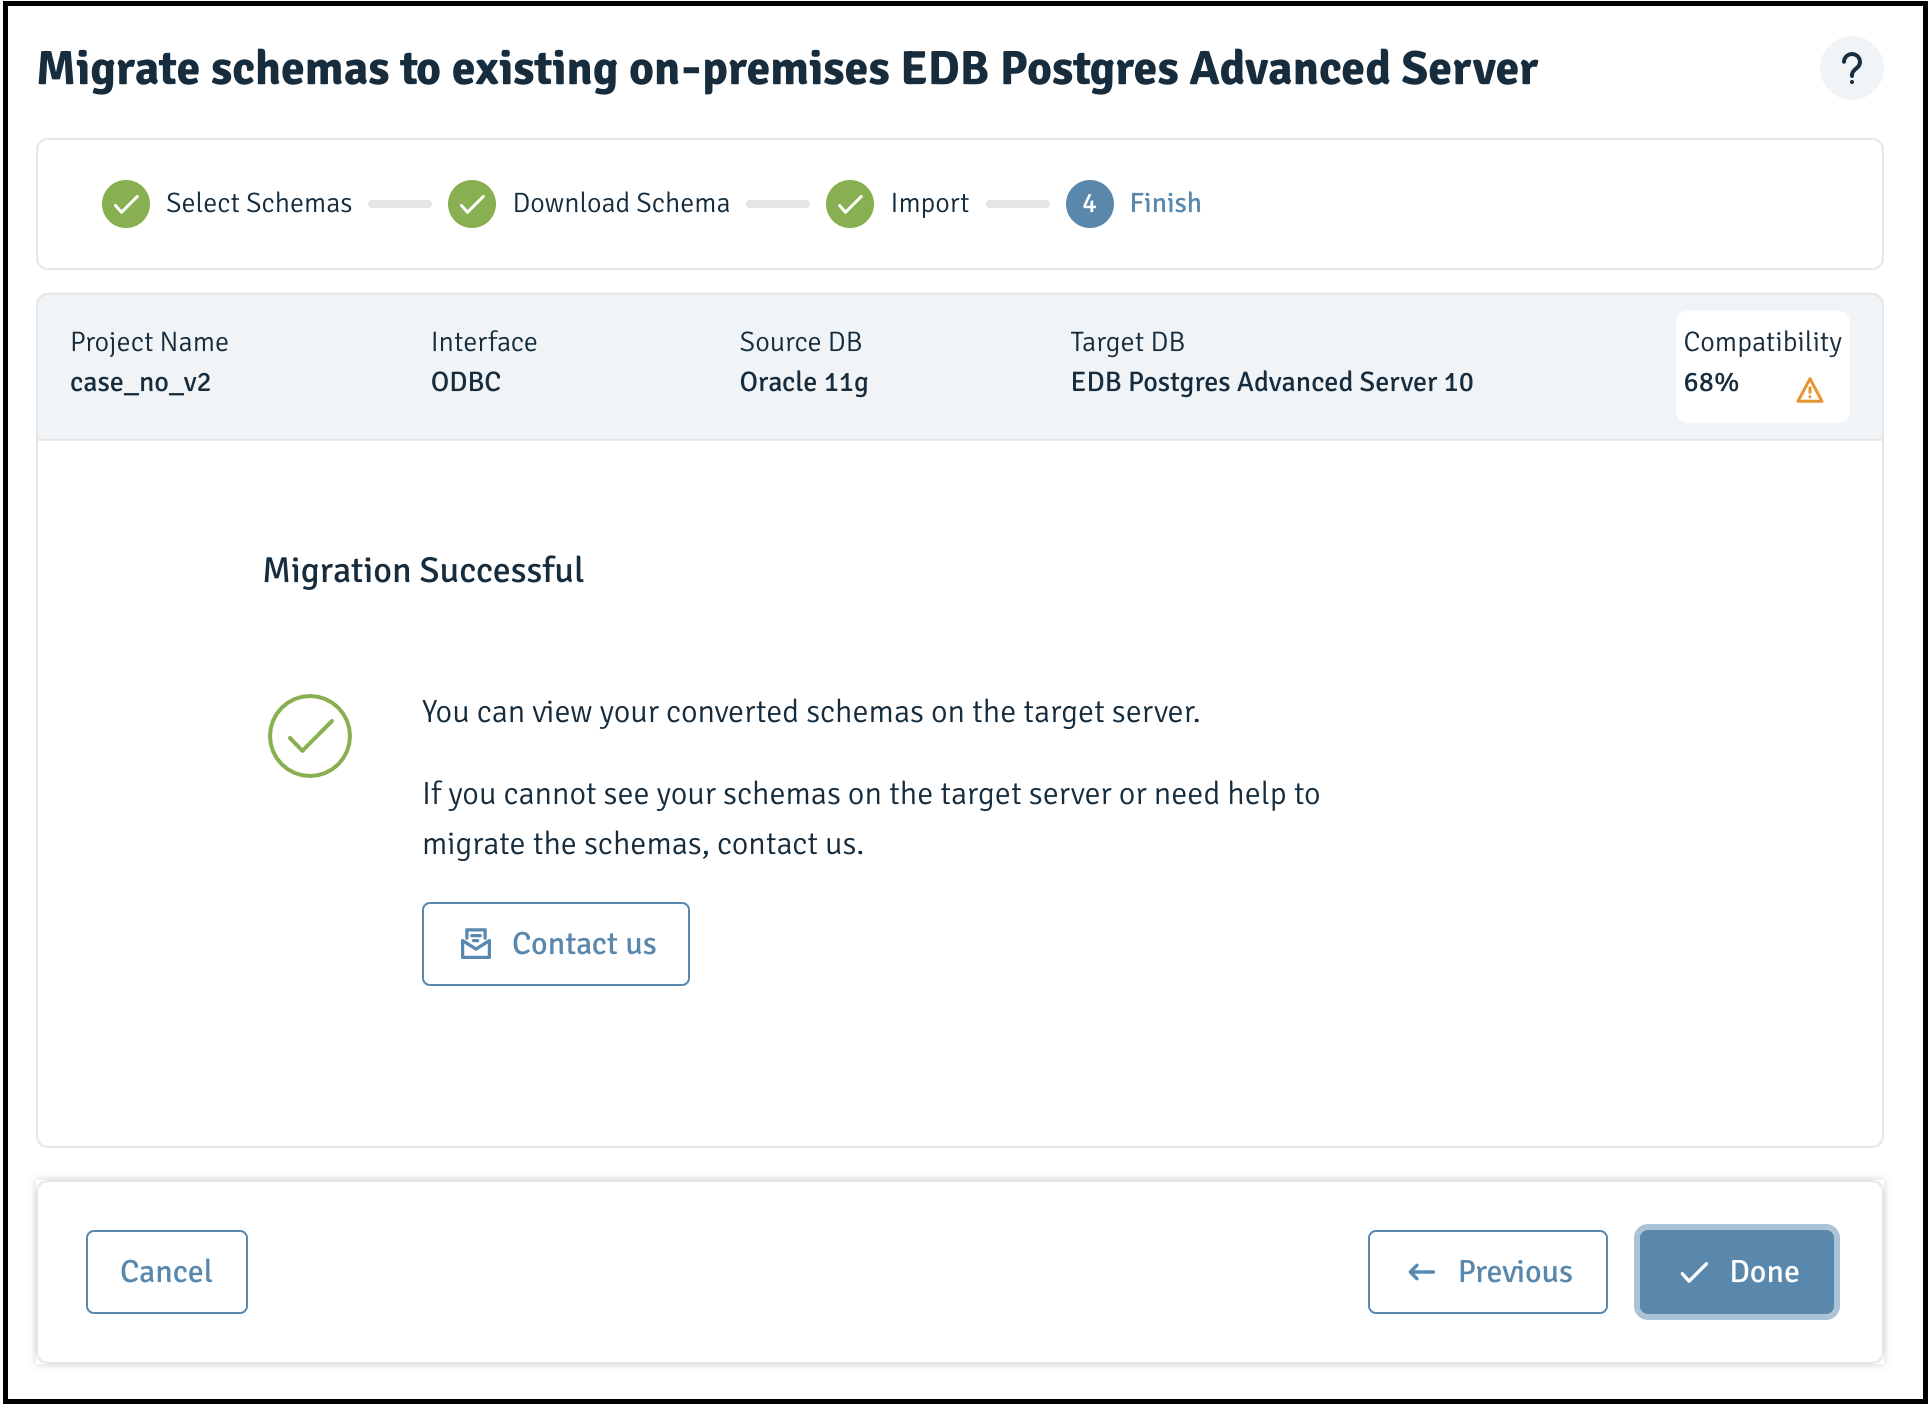
Task: Click the left arrow icon on Previous
Action: click(x=1422, y=1272)
